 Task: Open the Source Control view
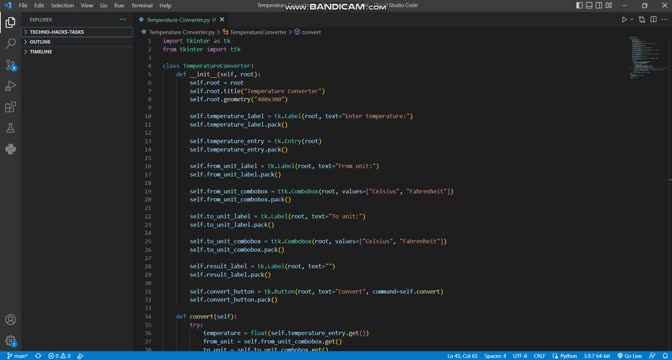[11, 65]
